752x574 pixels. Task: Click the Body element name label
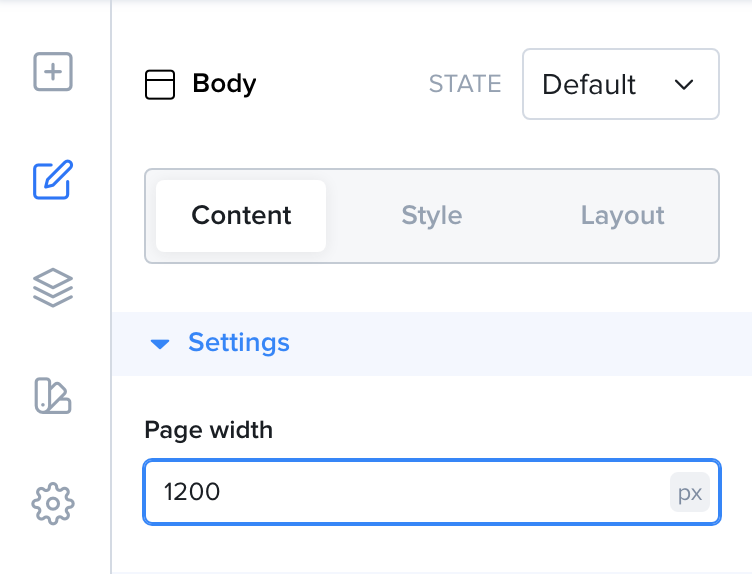[224, 84]
